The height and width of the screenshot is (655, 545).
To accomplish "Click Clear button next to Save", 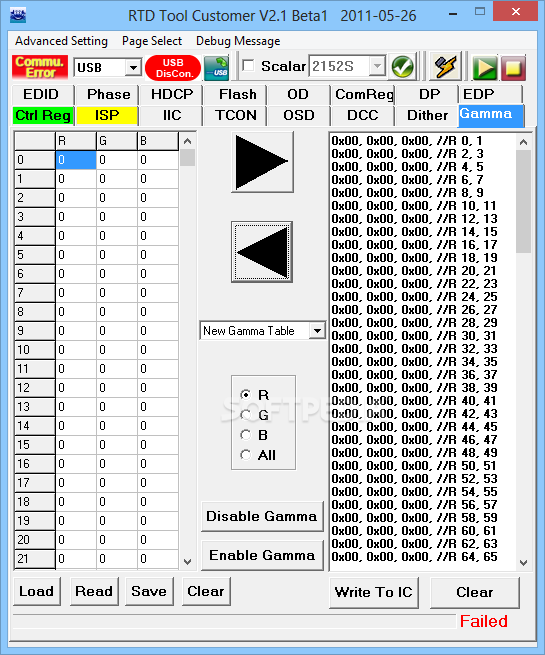I will coord(206,592).
